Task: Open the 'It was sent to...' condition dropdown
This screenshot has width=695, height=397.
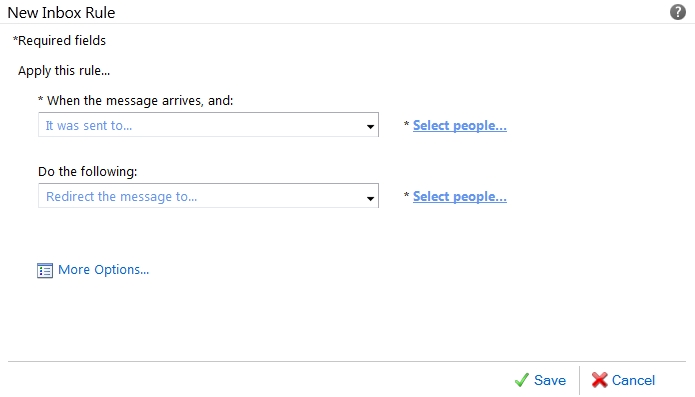Action: [208, 125]
